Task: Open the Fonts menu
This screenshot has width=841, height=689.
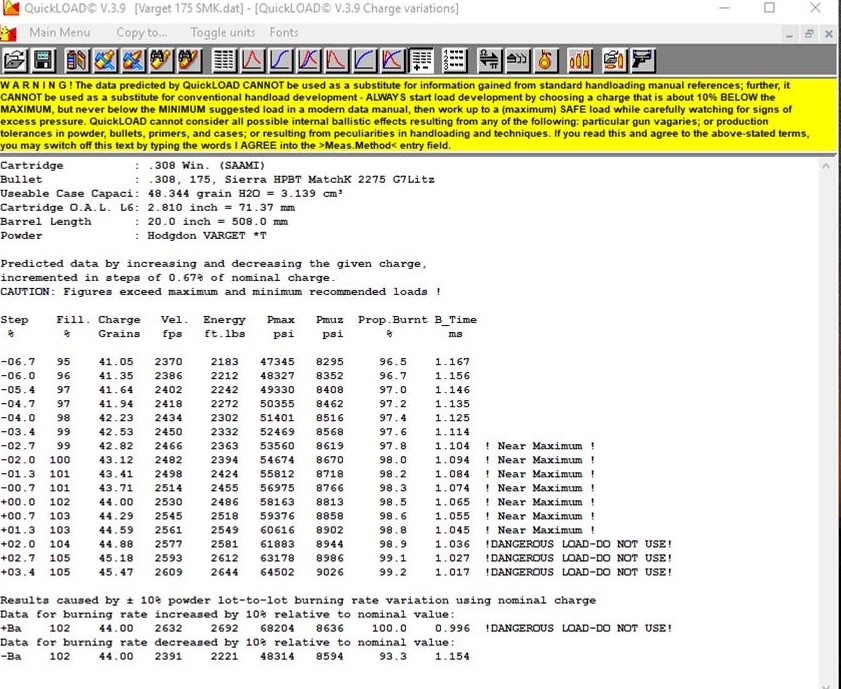Action: [284, 33]
